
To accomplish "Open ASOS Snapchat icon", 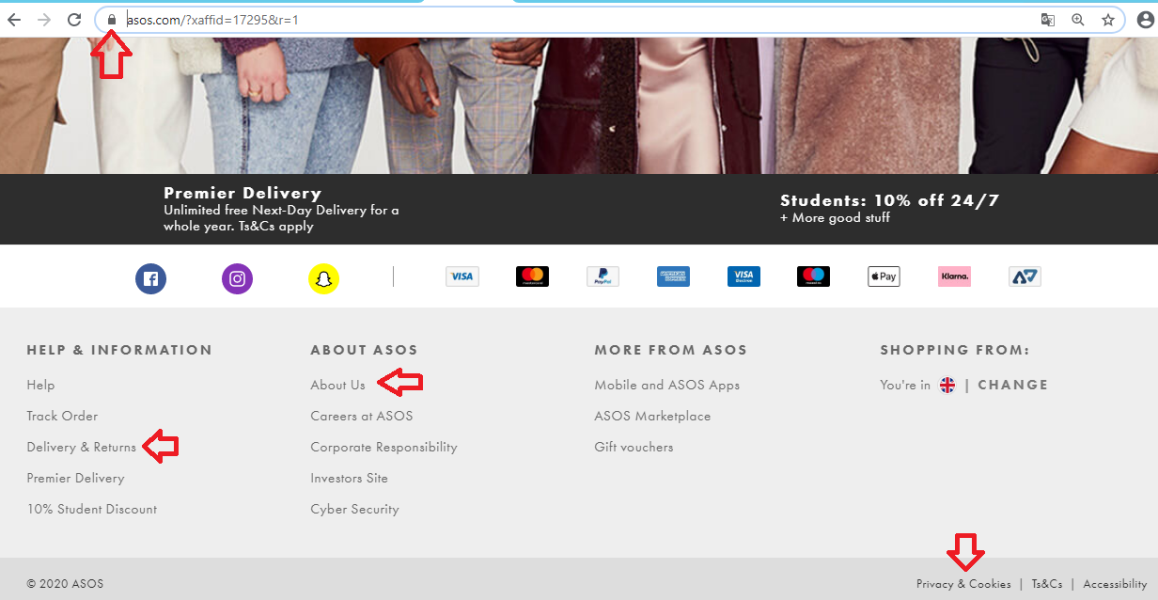I will point(323,279).
